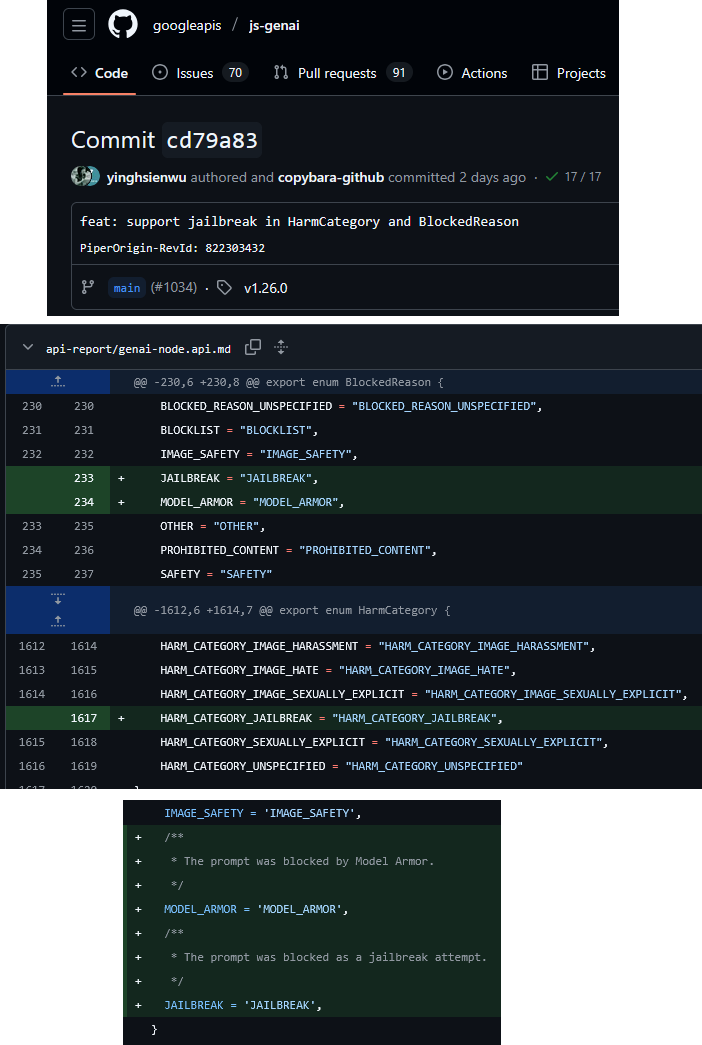This screenshot has height=1045, width=702.
Task: Open the main branch link
Action: coord(127,288)
